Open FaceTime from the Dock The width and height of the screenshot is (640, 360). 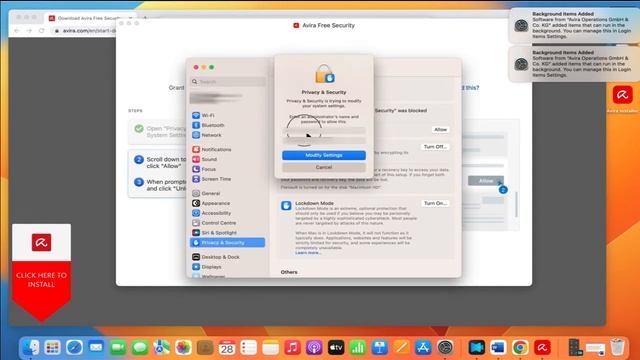(x=118, y=347)
